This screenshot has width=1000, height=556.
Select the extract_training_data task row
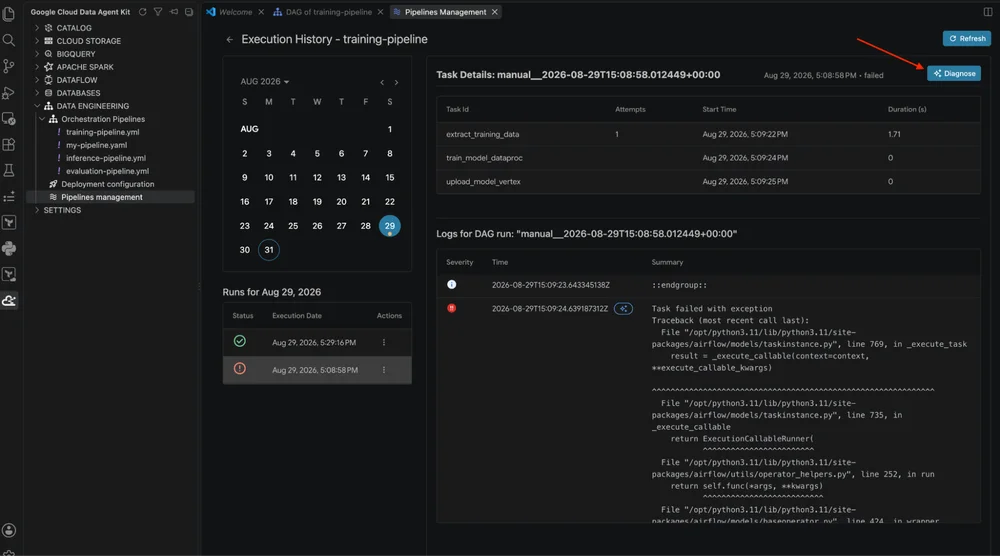[x=708, y=134]
